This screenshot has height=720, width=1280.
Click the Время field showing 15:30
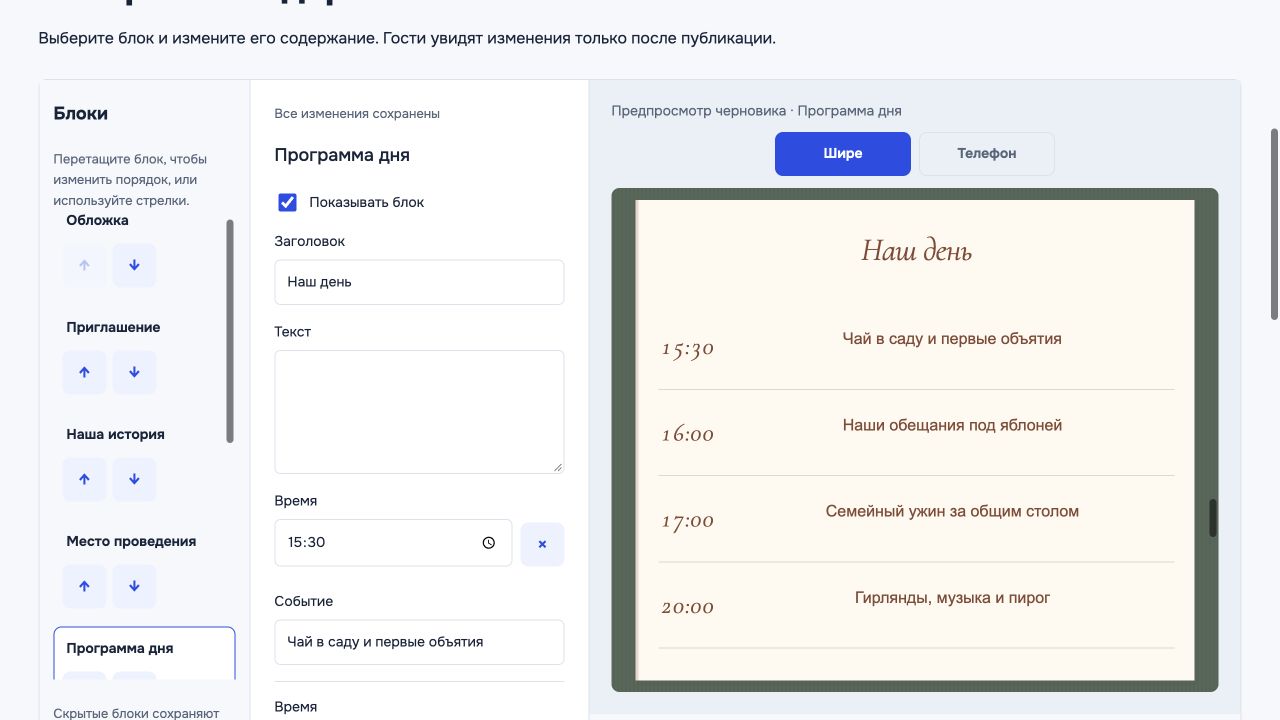[393, 543]
